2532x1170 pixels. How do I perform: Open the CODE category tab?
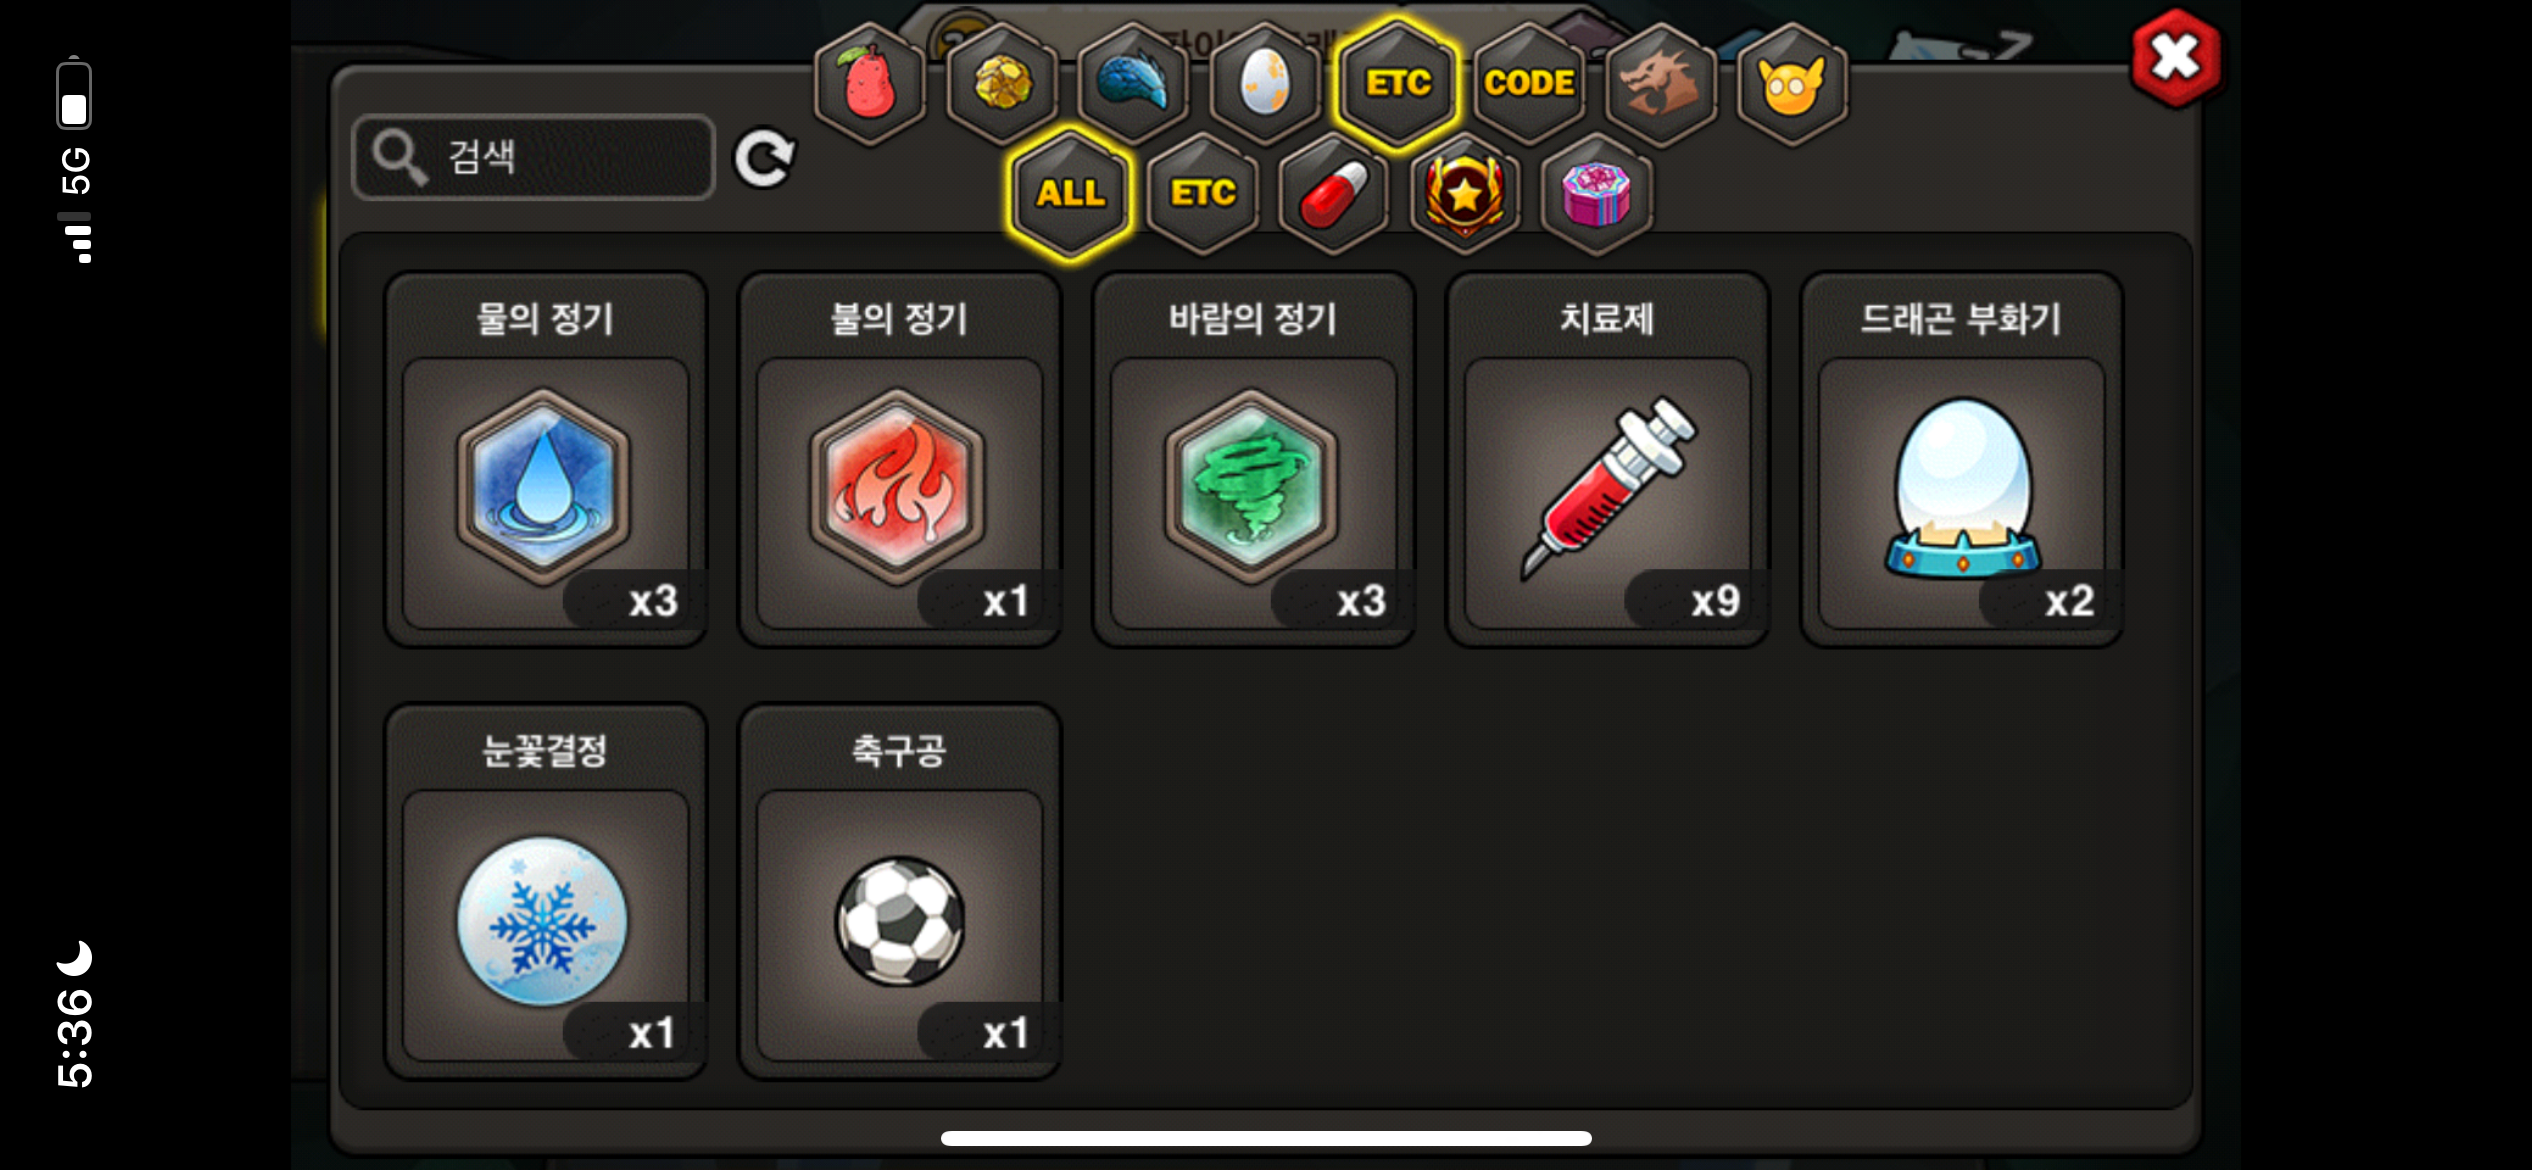click(x=1529, y=83)
